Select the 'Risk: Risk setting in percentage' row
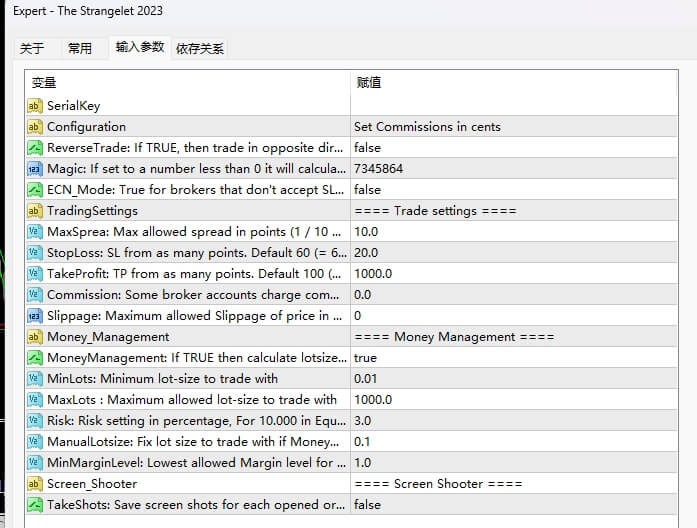The image size is (697, 528). click(x=196, y=421)
